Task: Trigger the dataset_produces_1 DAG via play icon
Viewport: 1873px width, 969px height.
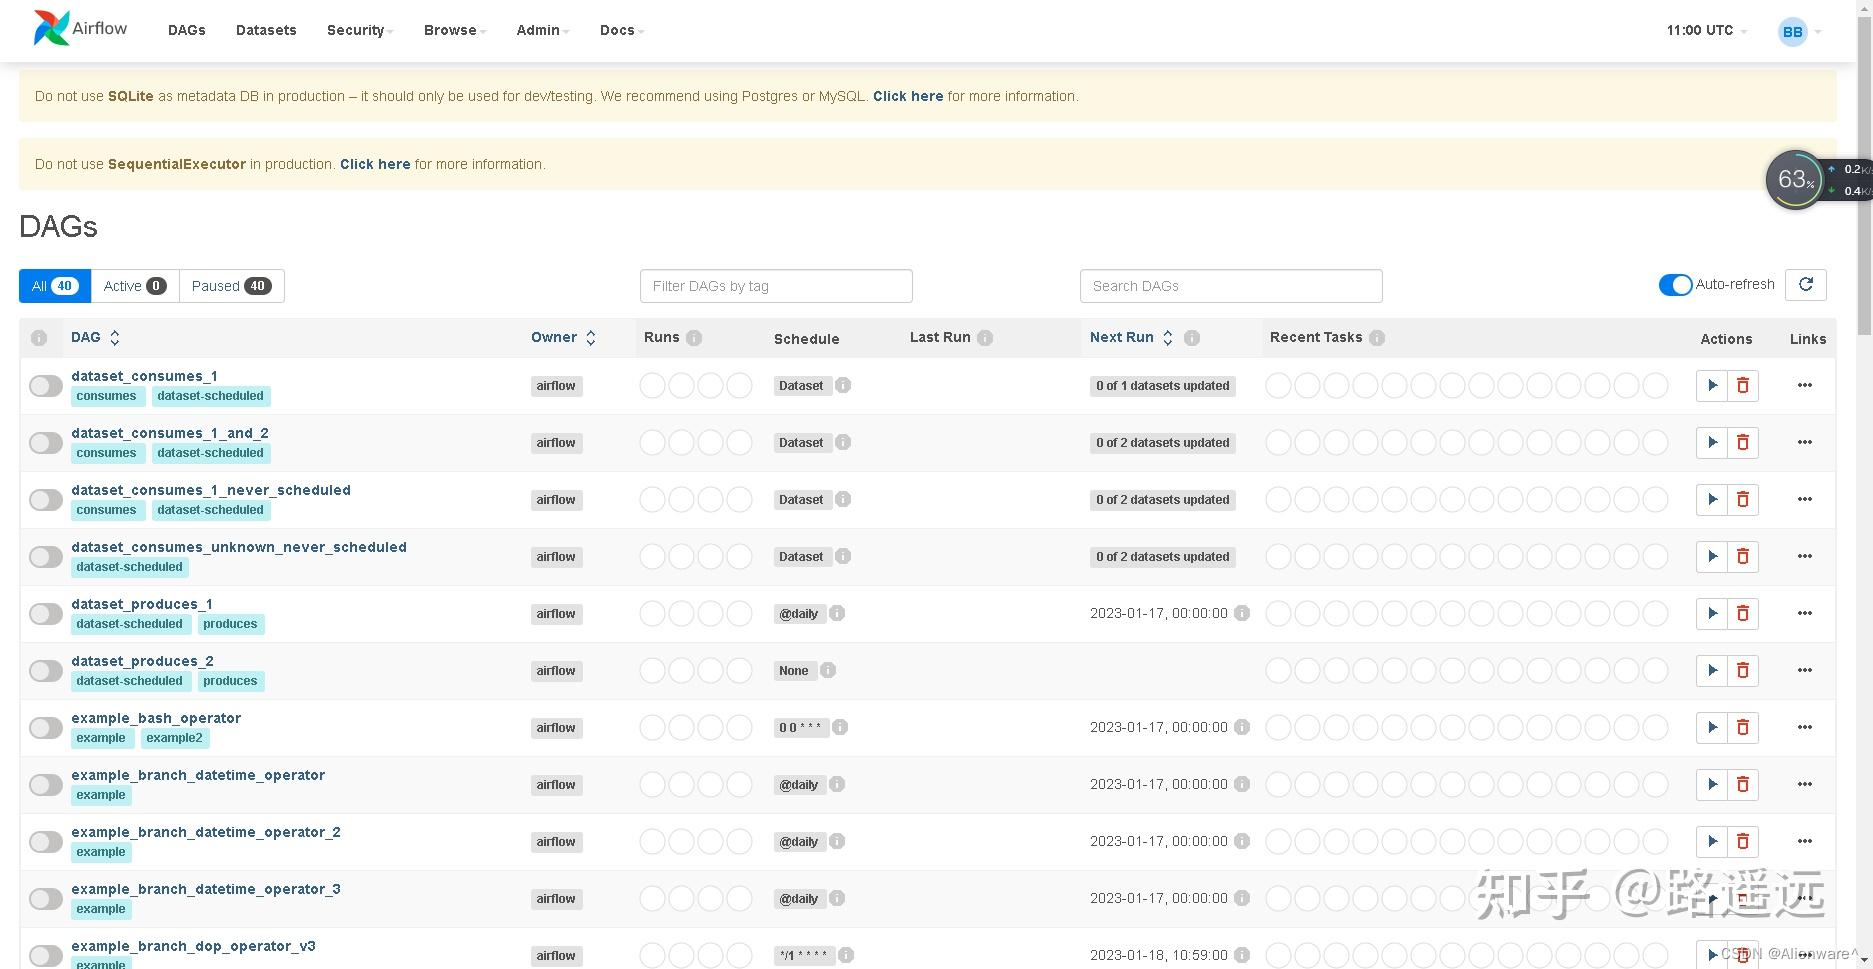Action: tap(1712, 613)
